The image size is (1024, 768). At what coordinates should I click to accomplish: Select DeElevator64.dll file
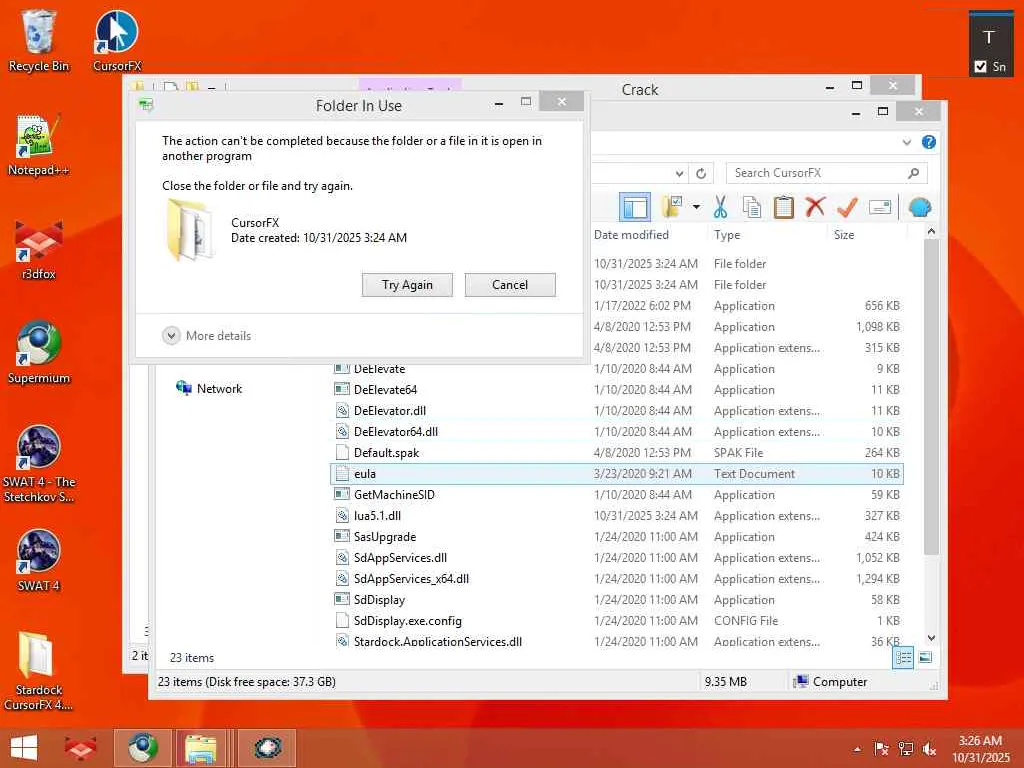616,432
